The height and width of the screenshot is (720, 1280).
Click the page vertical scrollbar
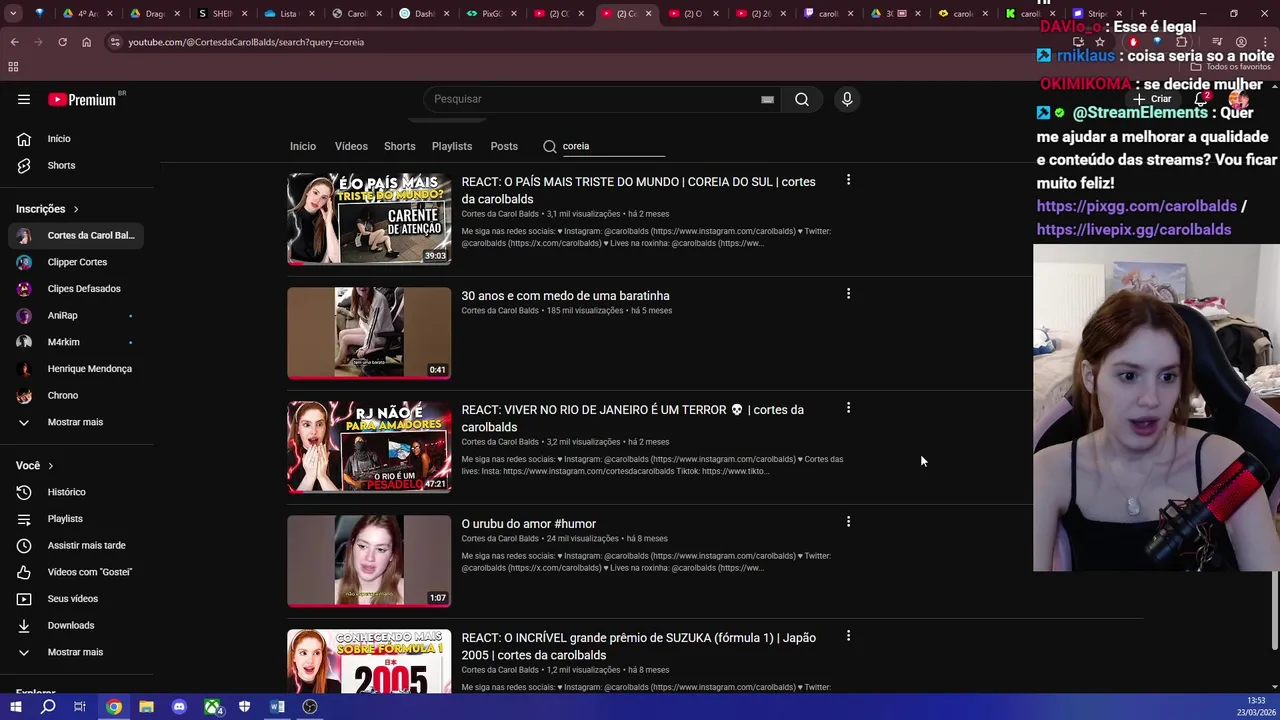[x=1274, y=612]
